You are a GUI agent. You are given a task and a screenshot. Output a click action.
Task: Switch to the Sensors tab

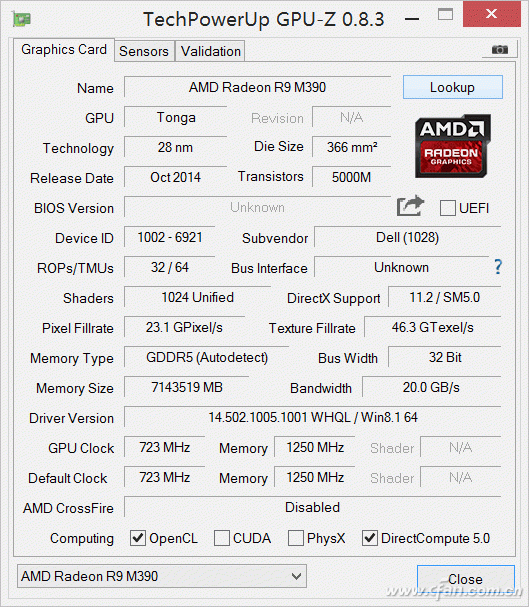pyautogui.click(x=144, y=51)
